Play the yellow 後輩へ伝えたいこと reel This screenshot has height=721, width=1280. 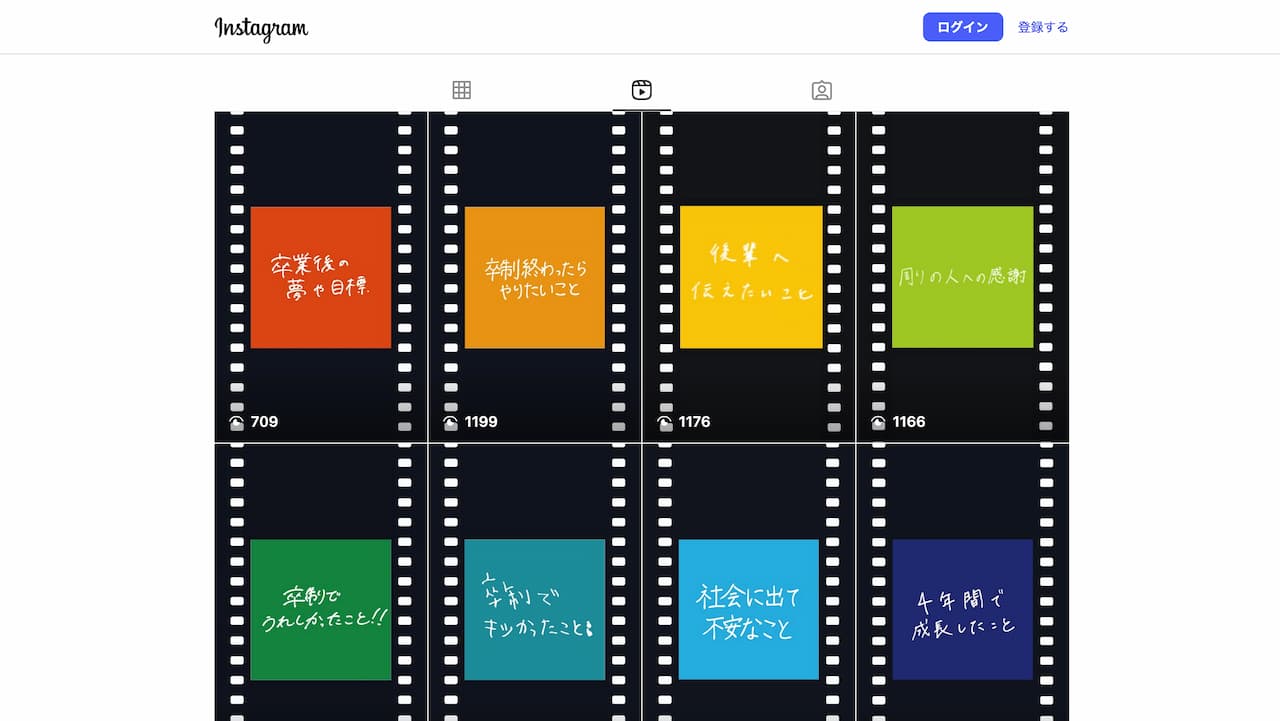coord(750,277)
